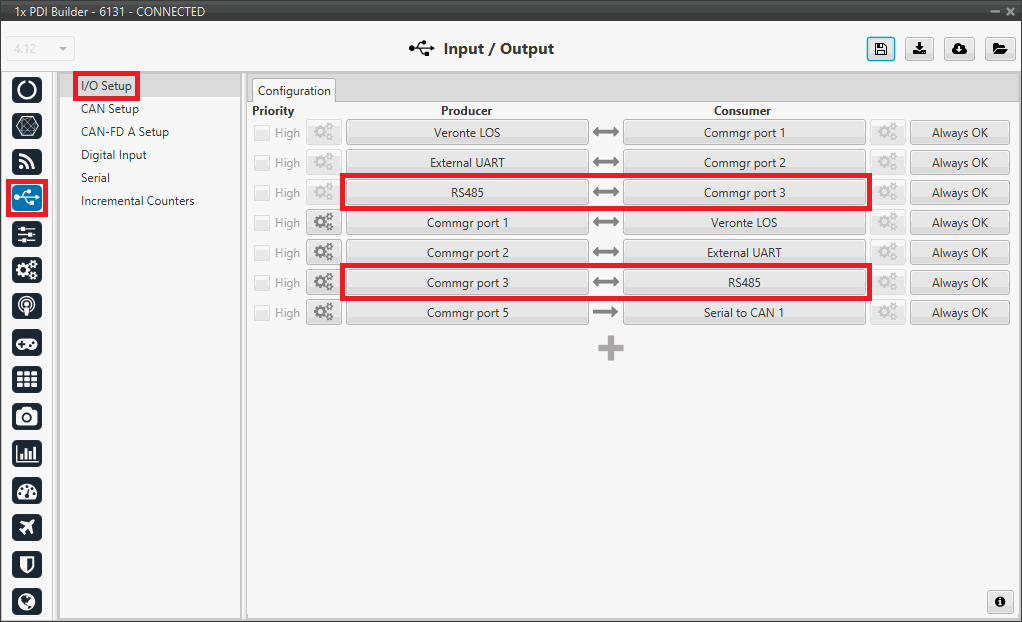The height and width of the screenshot is (622, 1022).
Task: Switch to the Configuration tab
Action: tap(294, 91)
